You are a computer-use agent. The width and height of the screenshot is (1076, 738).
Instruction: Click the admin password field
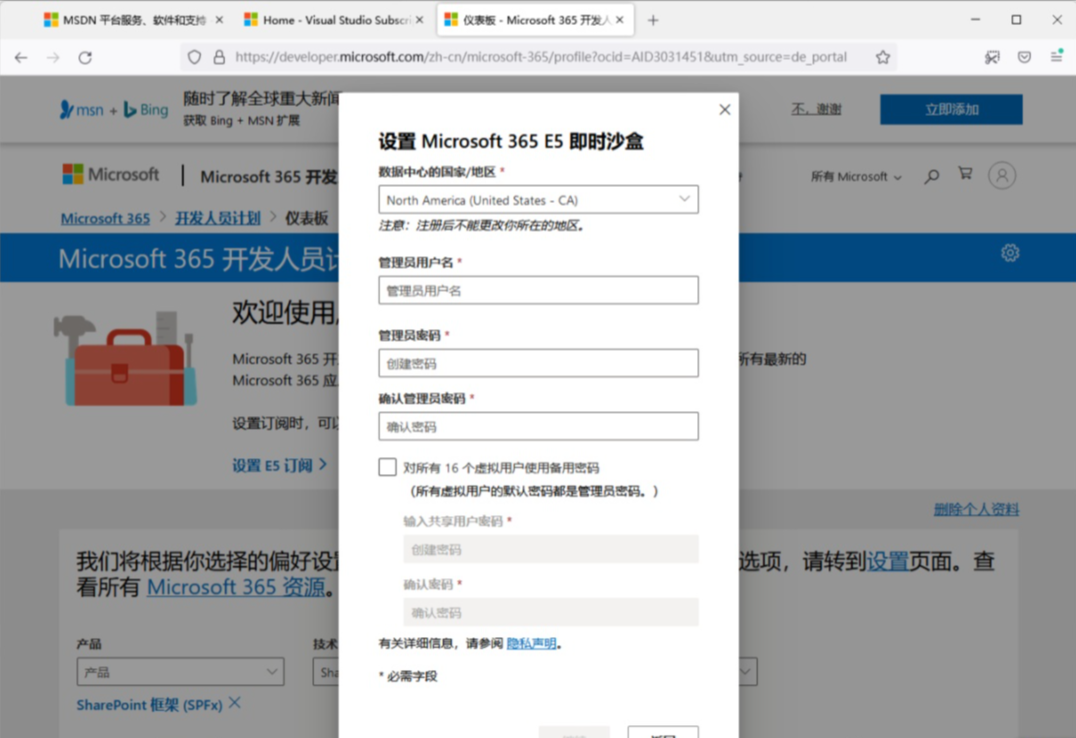coord(538,363)
